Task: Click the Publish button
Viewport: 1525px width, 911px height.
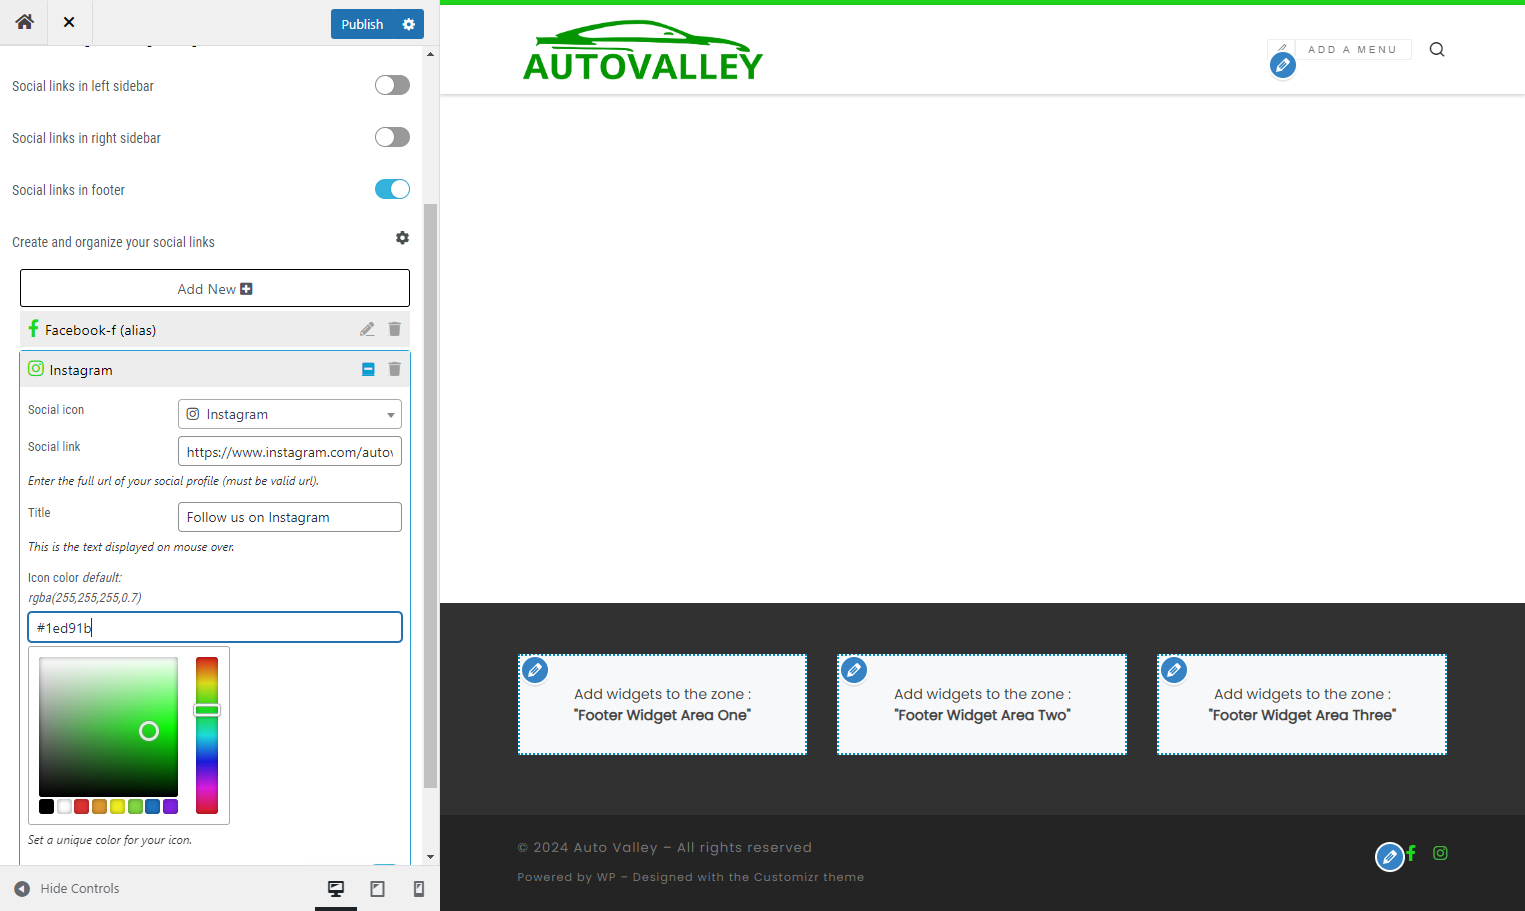Action: pos(362,24)
